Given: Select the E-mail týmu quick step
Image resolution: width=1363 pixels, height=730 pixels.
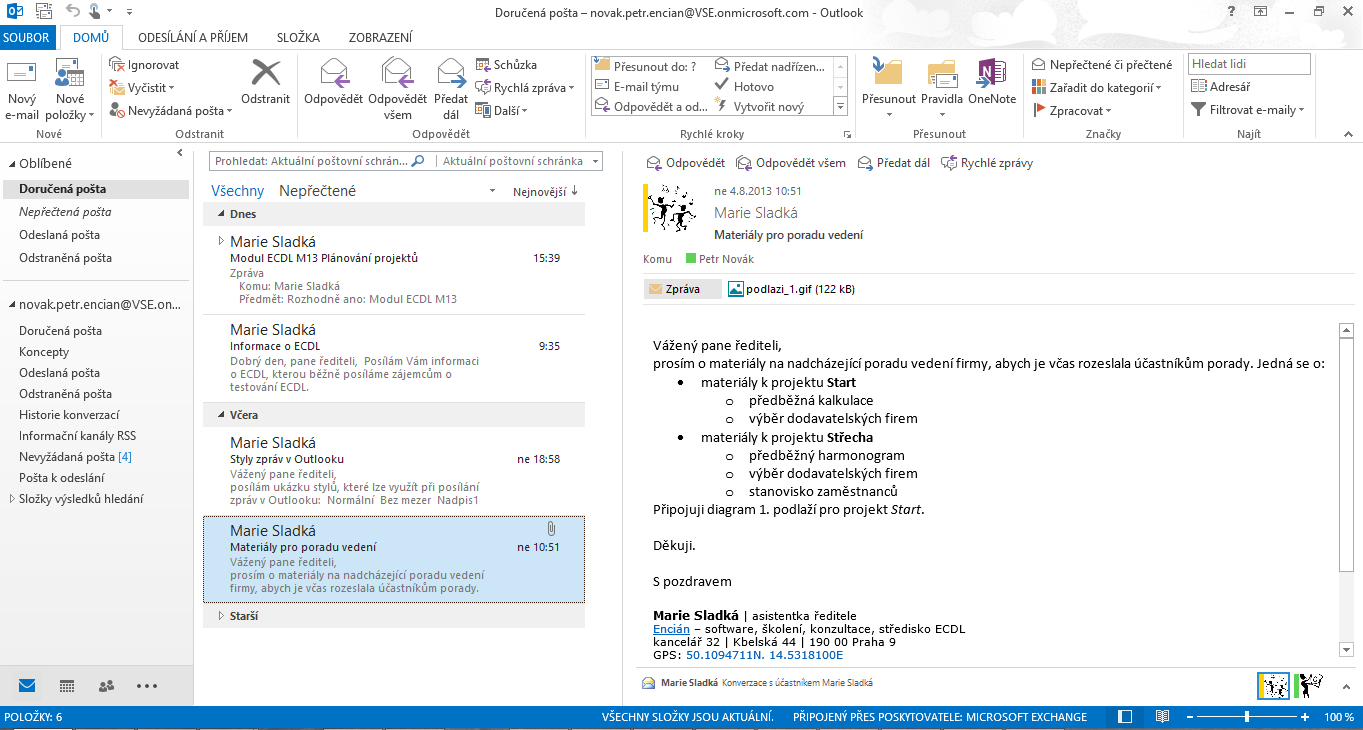Looking at the screenshot, I should pyautogui.click(x=637, y=87).
